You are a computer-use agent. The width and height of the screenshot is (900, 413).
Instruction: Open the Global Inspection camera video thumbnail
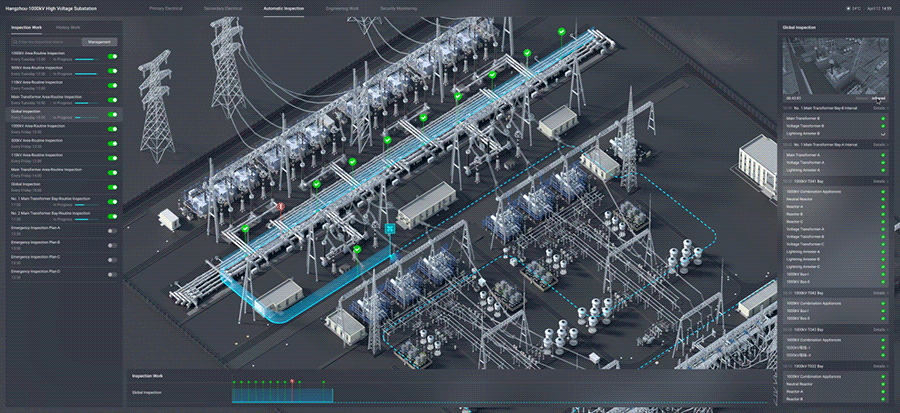[836, 65]
